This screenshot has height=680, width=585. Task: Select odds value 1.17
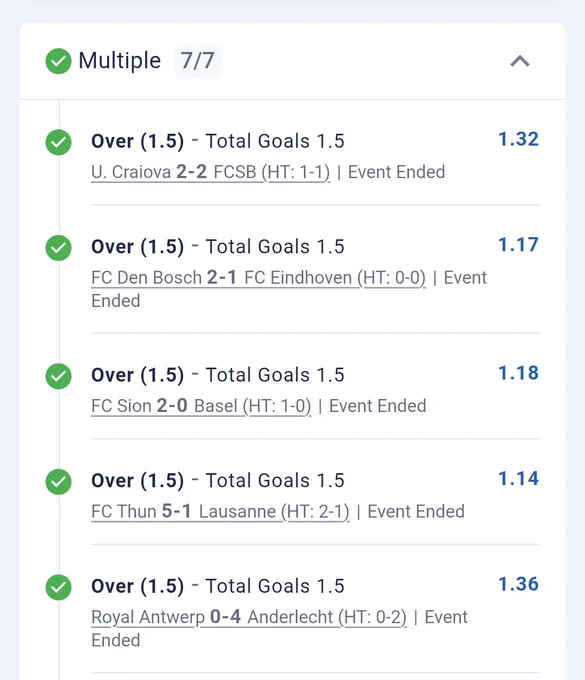[x=518, y=245]
